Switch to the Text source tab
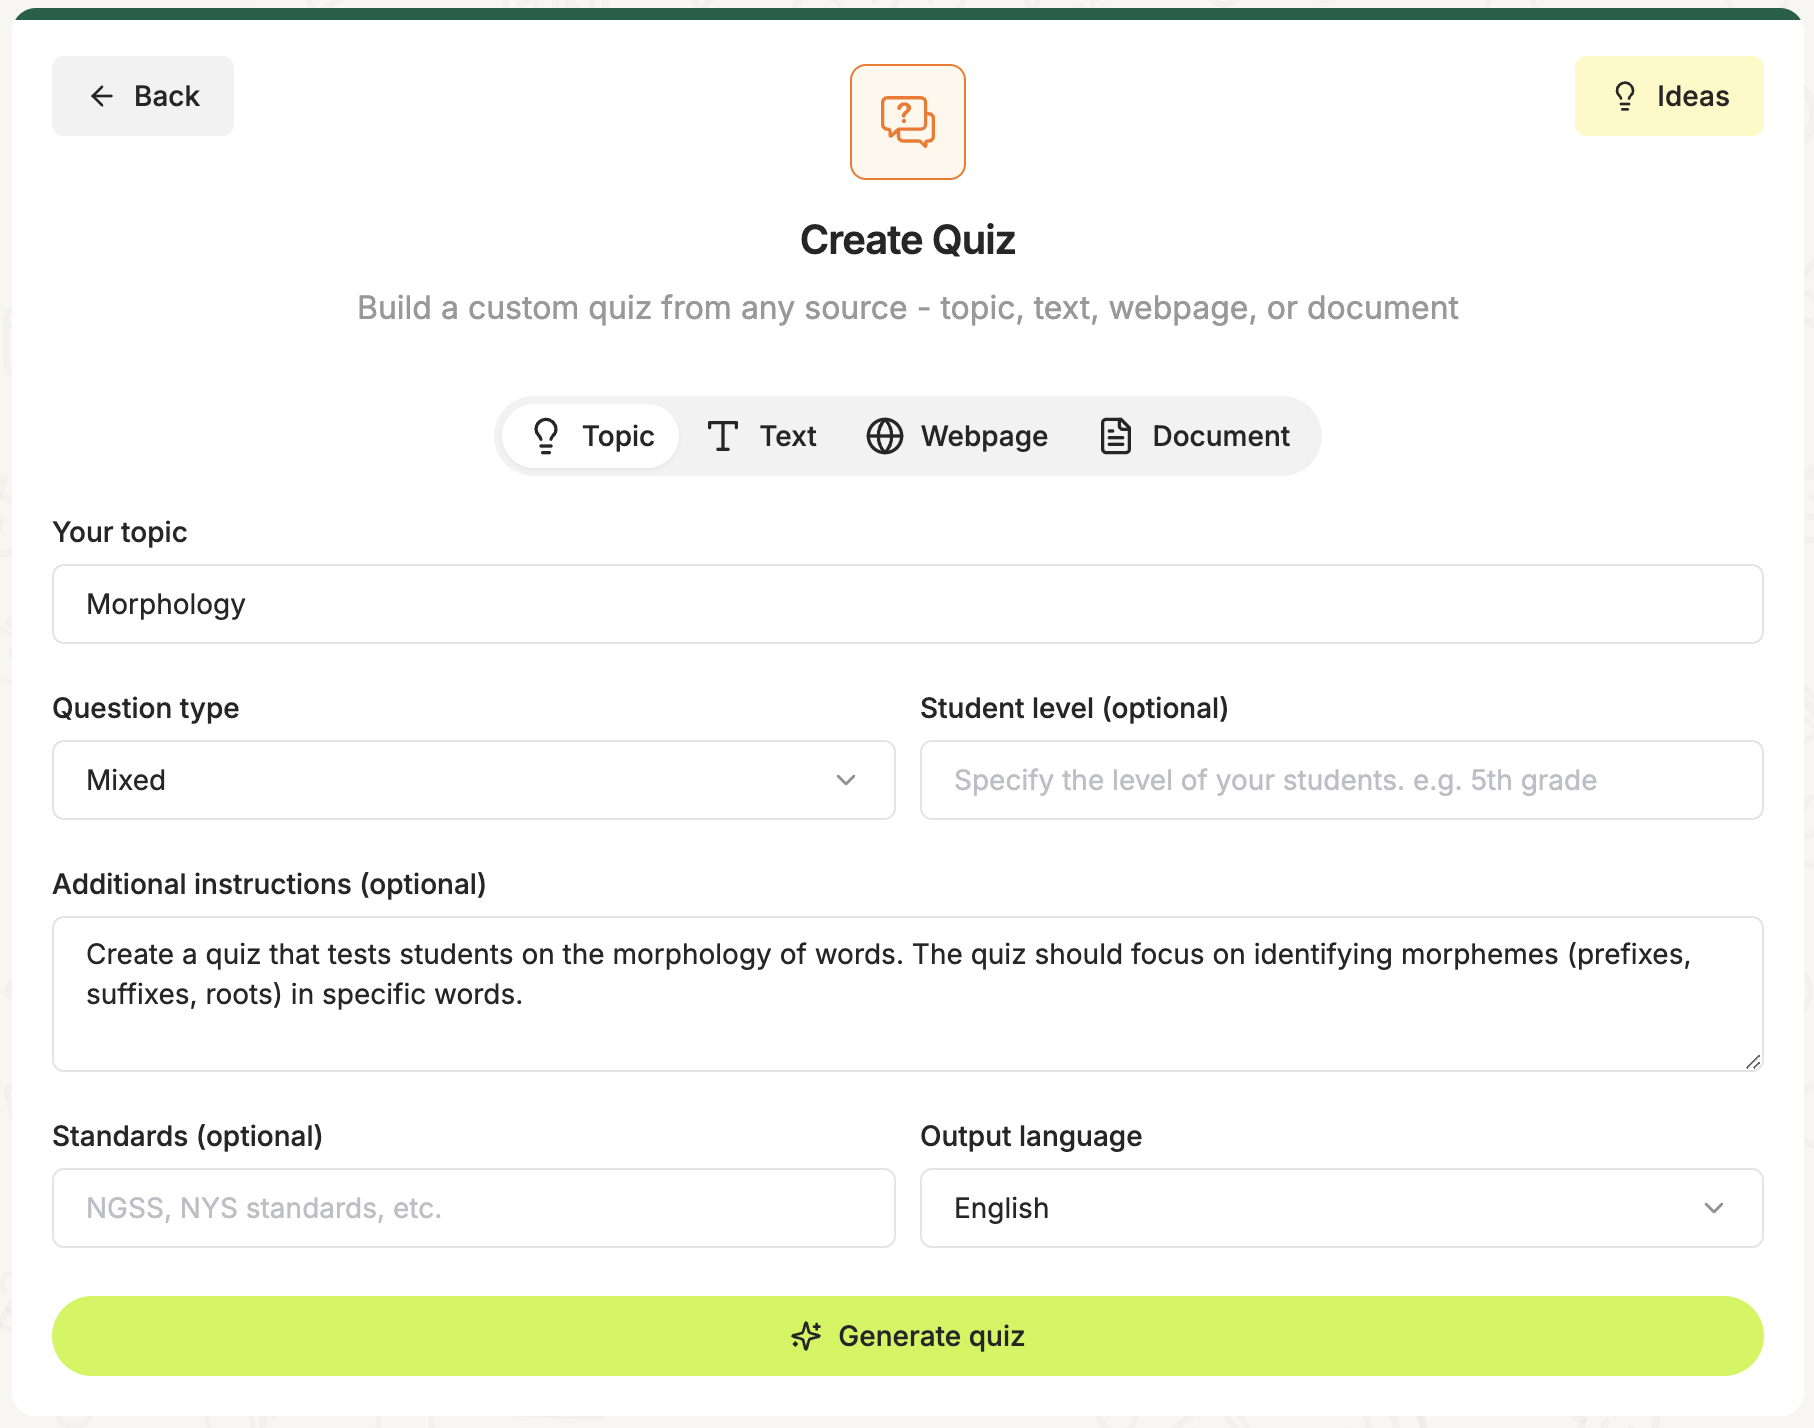The height and width of the screenshot is (1428, 1814). tap(761, 436)
